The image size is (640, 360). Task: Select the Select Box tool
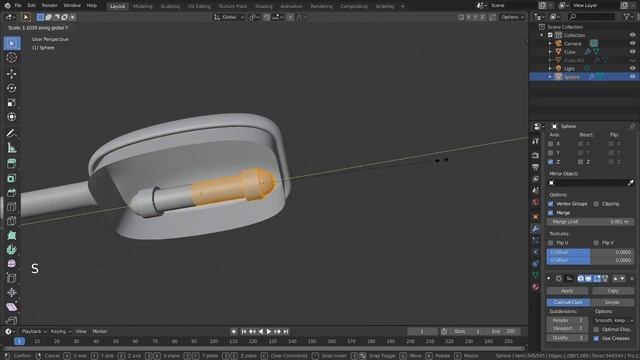pyautogui.click(x=11, y=43)
